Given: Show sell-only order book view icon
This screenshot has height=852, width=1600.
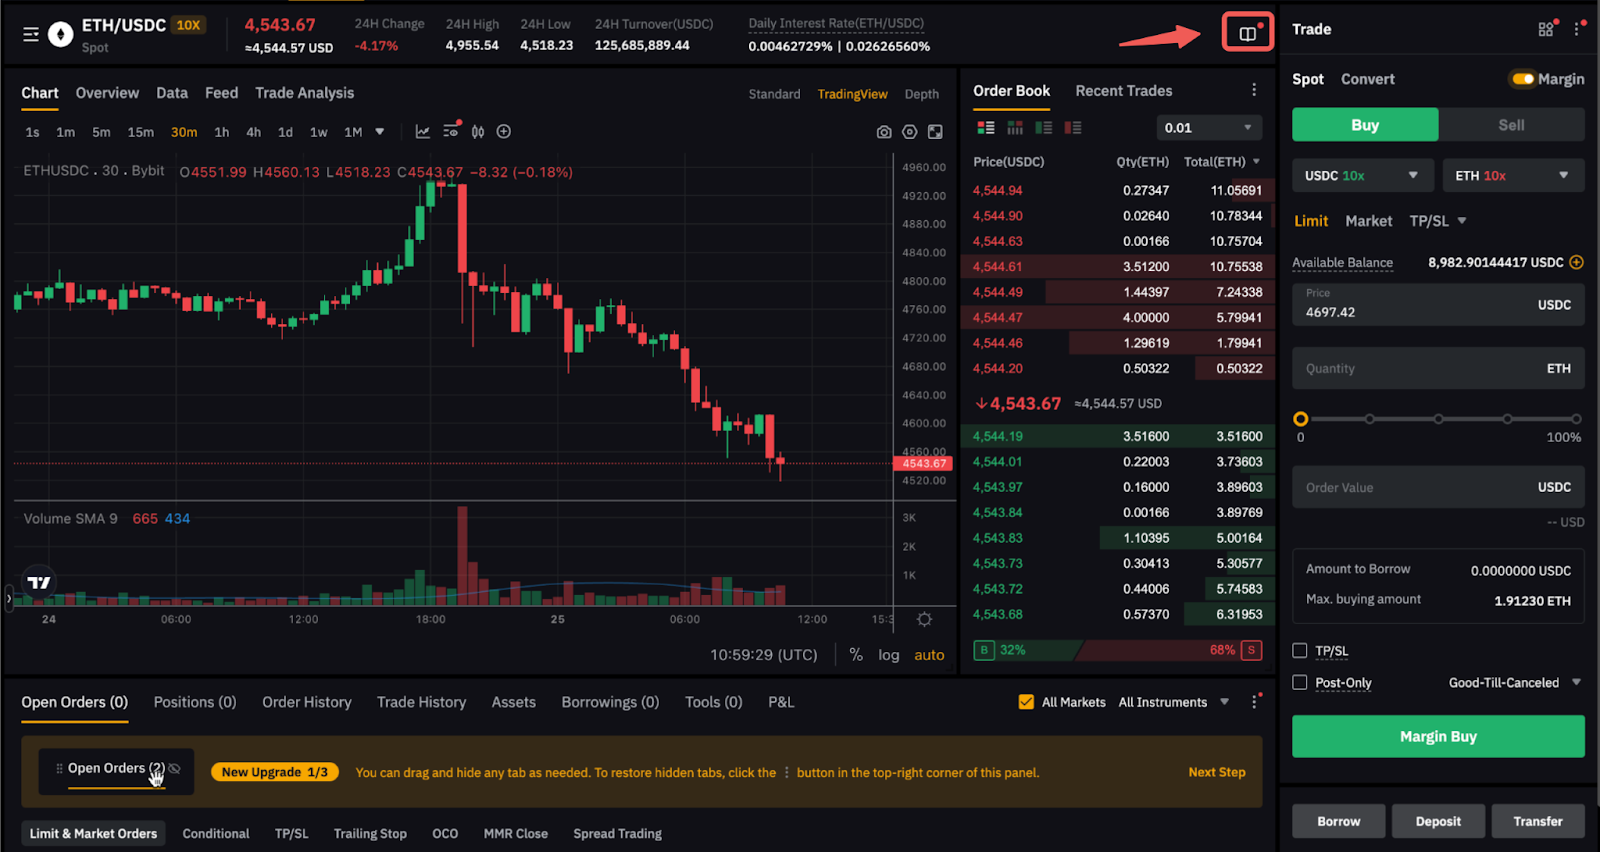Looking at the screenshot, I should pyautogui.click(x=1073, y=128).
